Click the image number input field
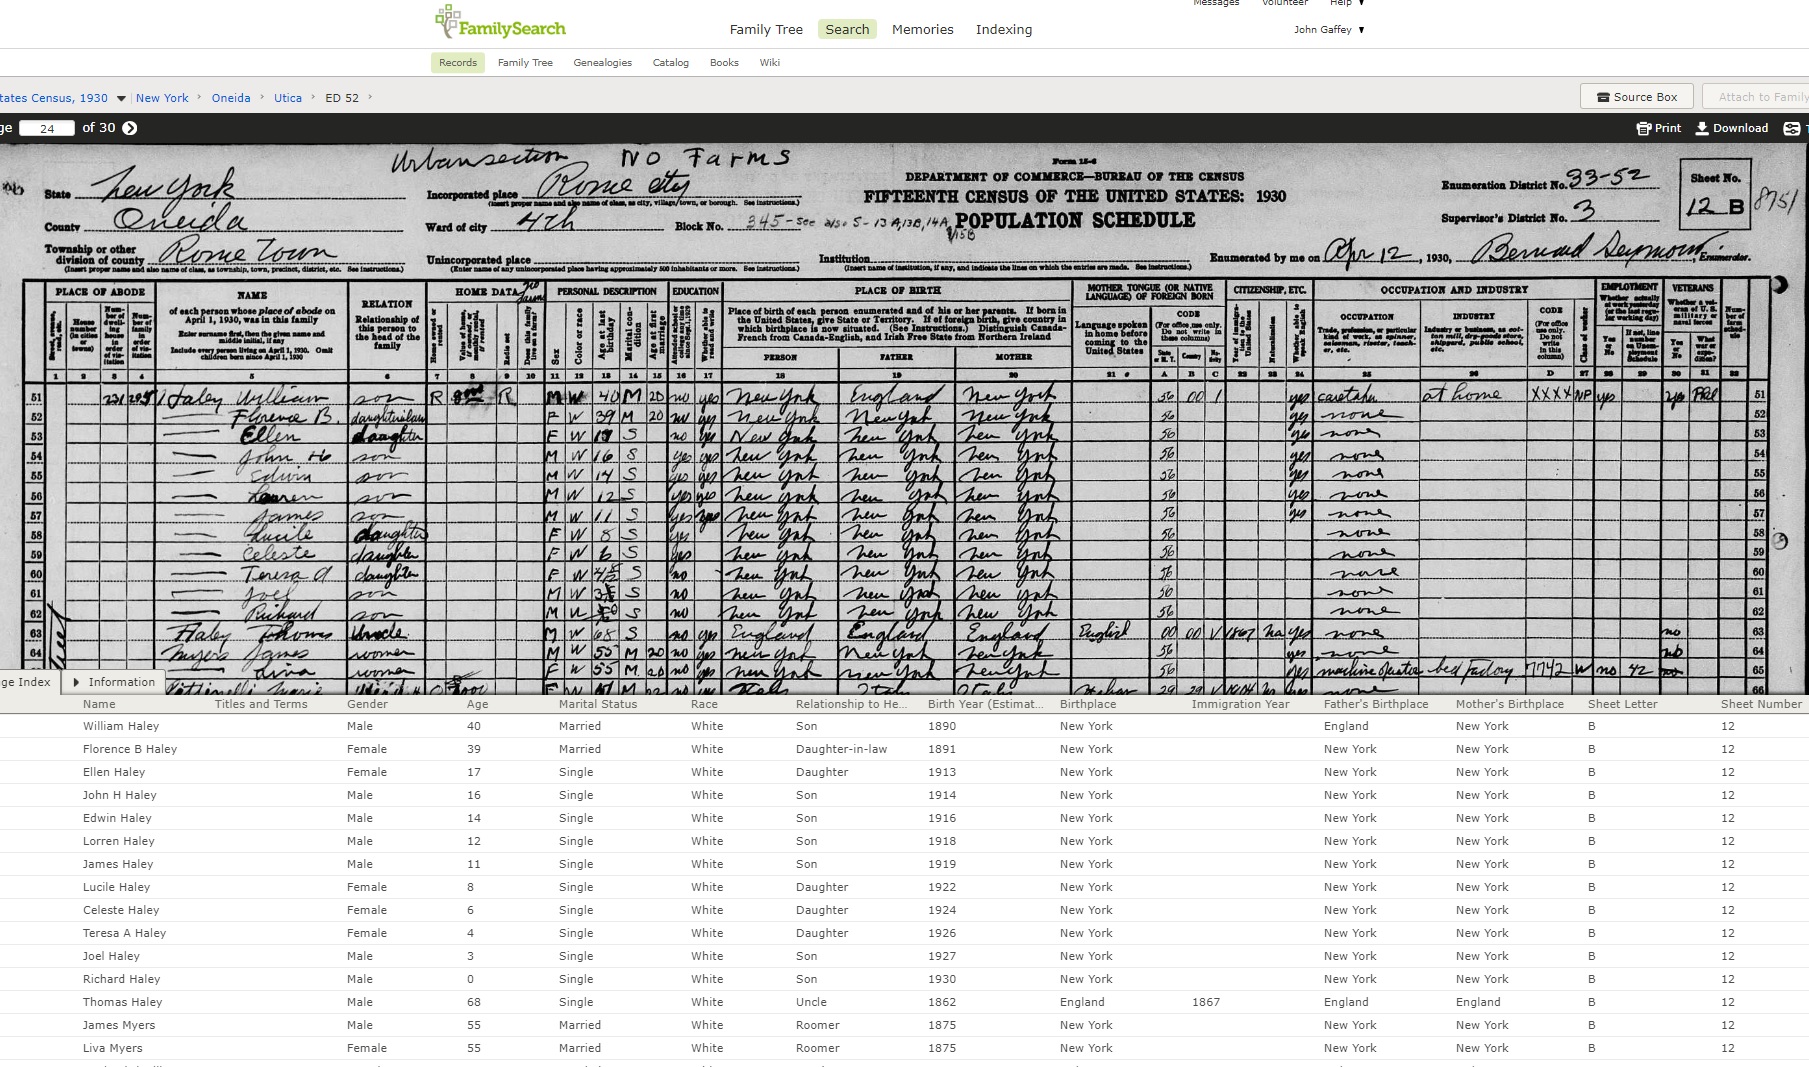 pos(47,128)
